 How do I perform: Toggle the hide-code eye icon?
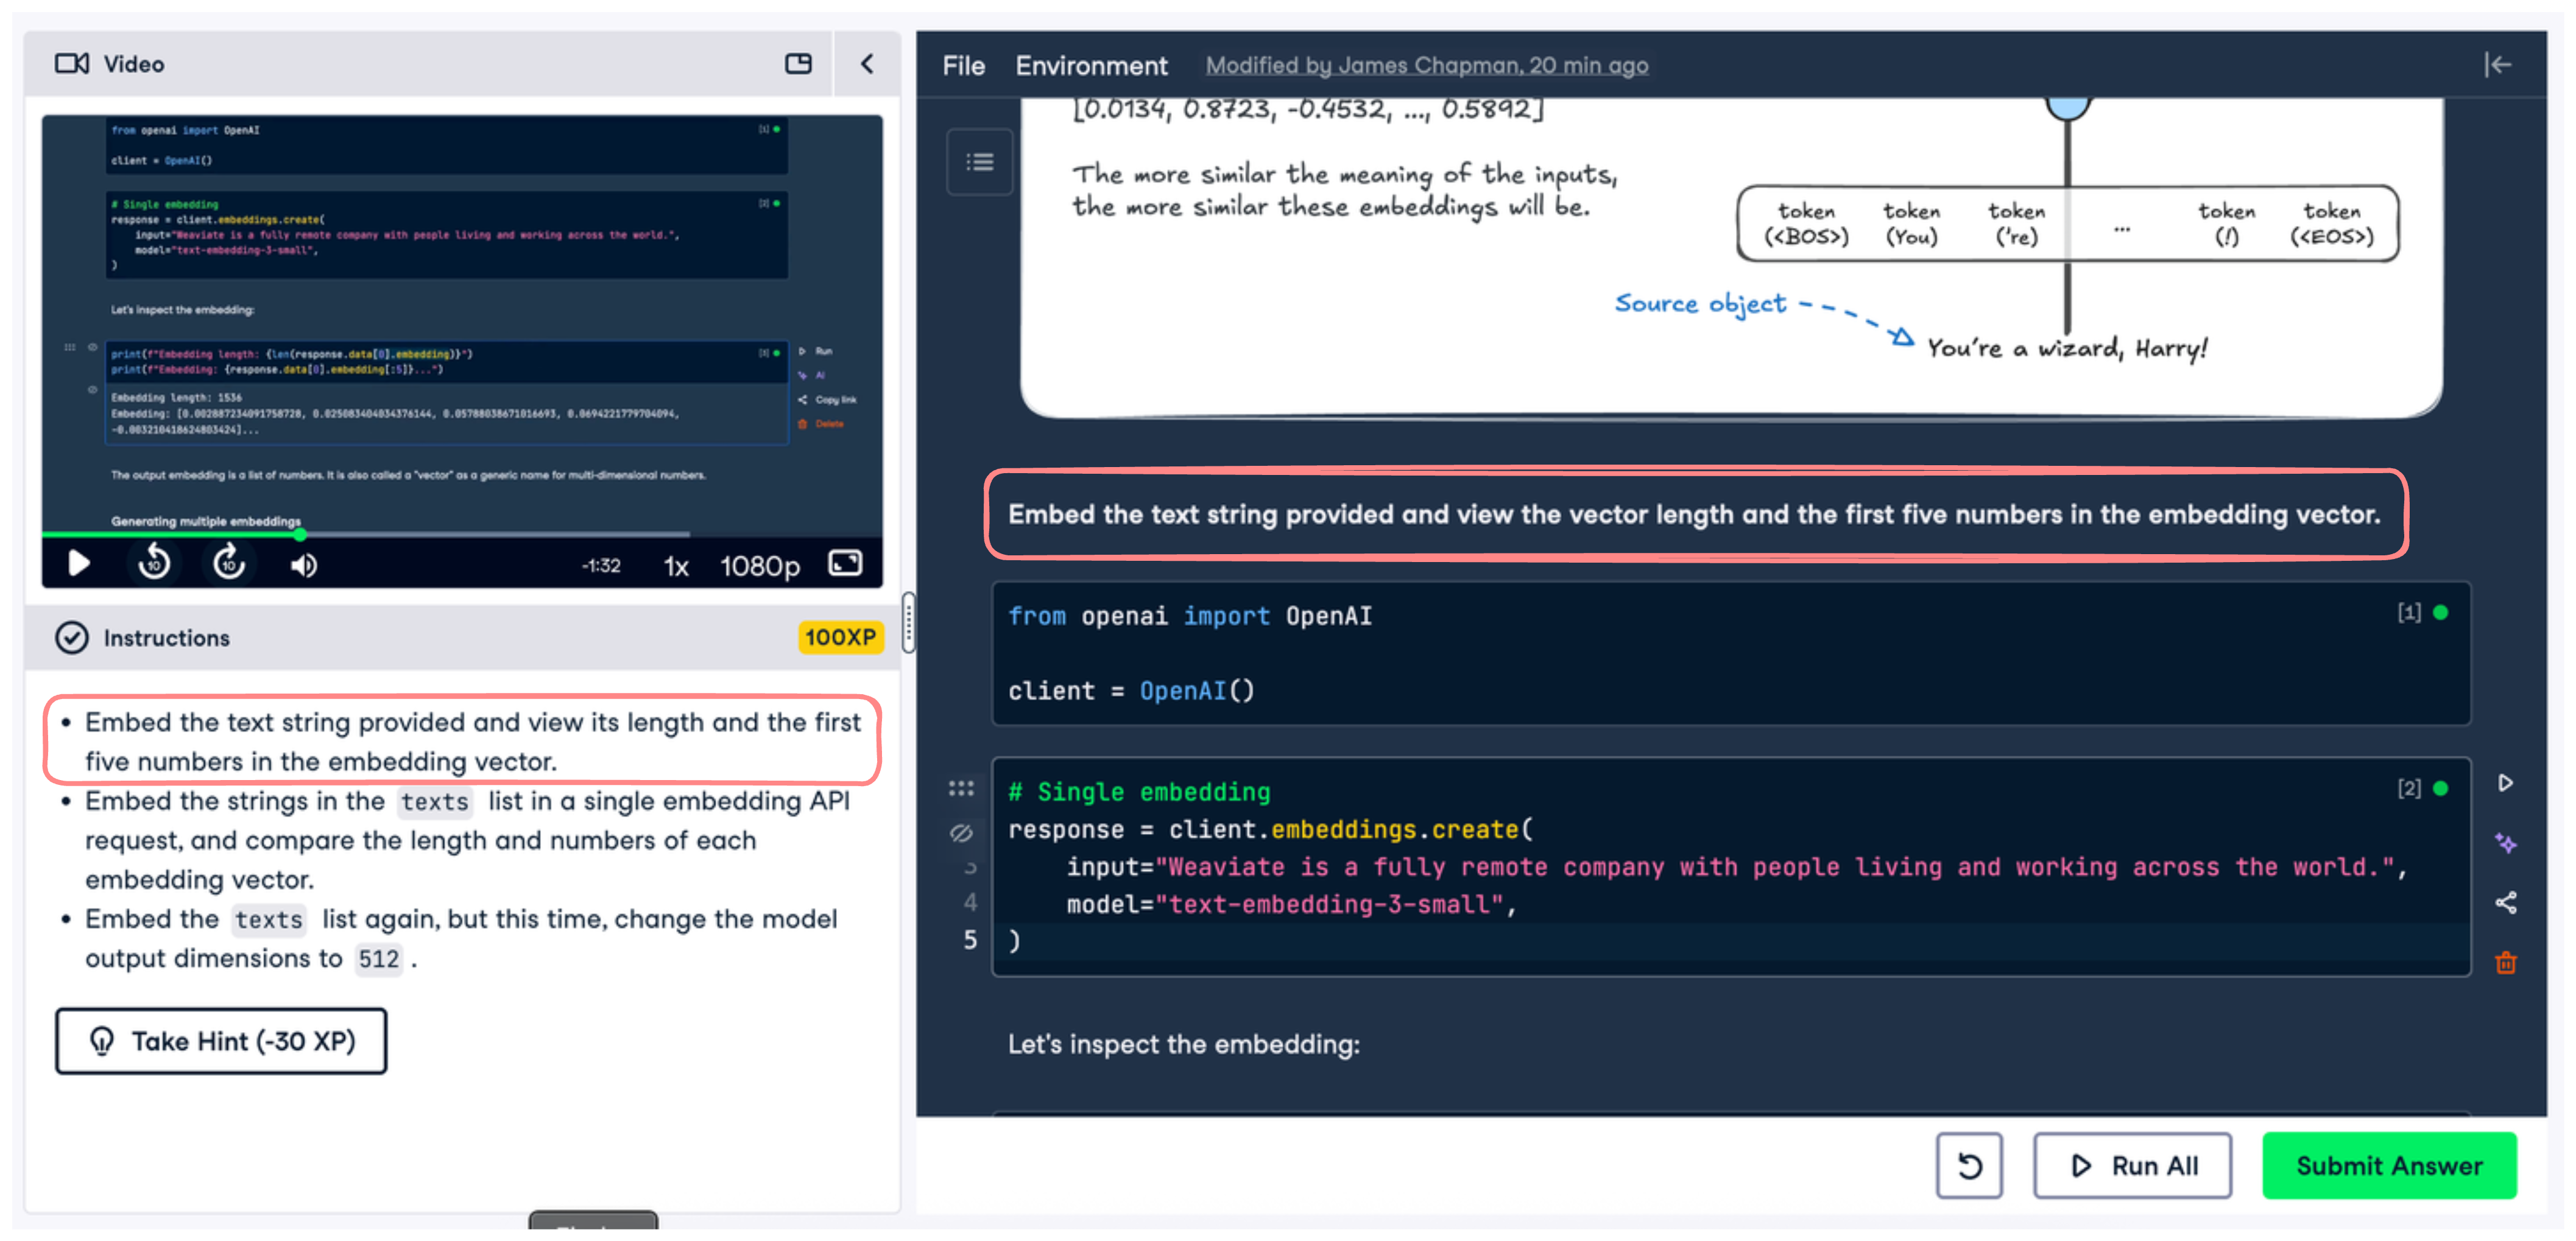(x=961, y=833)
